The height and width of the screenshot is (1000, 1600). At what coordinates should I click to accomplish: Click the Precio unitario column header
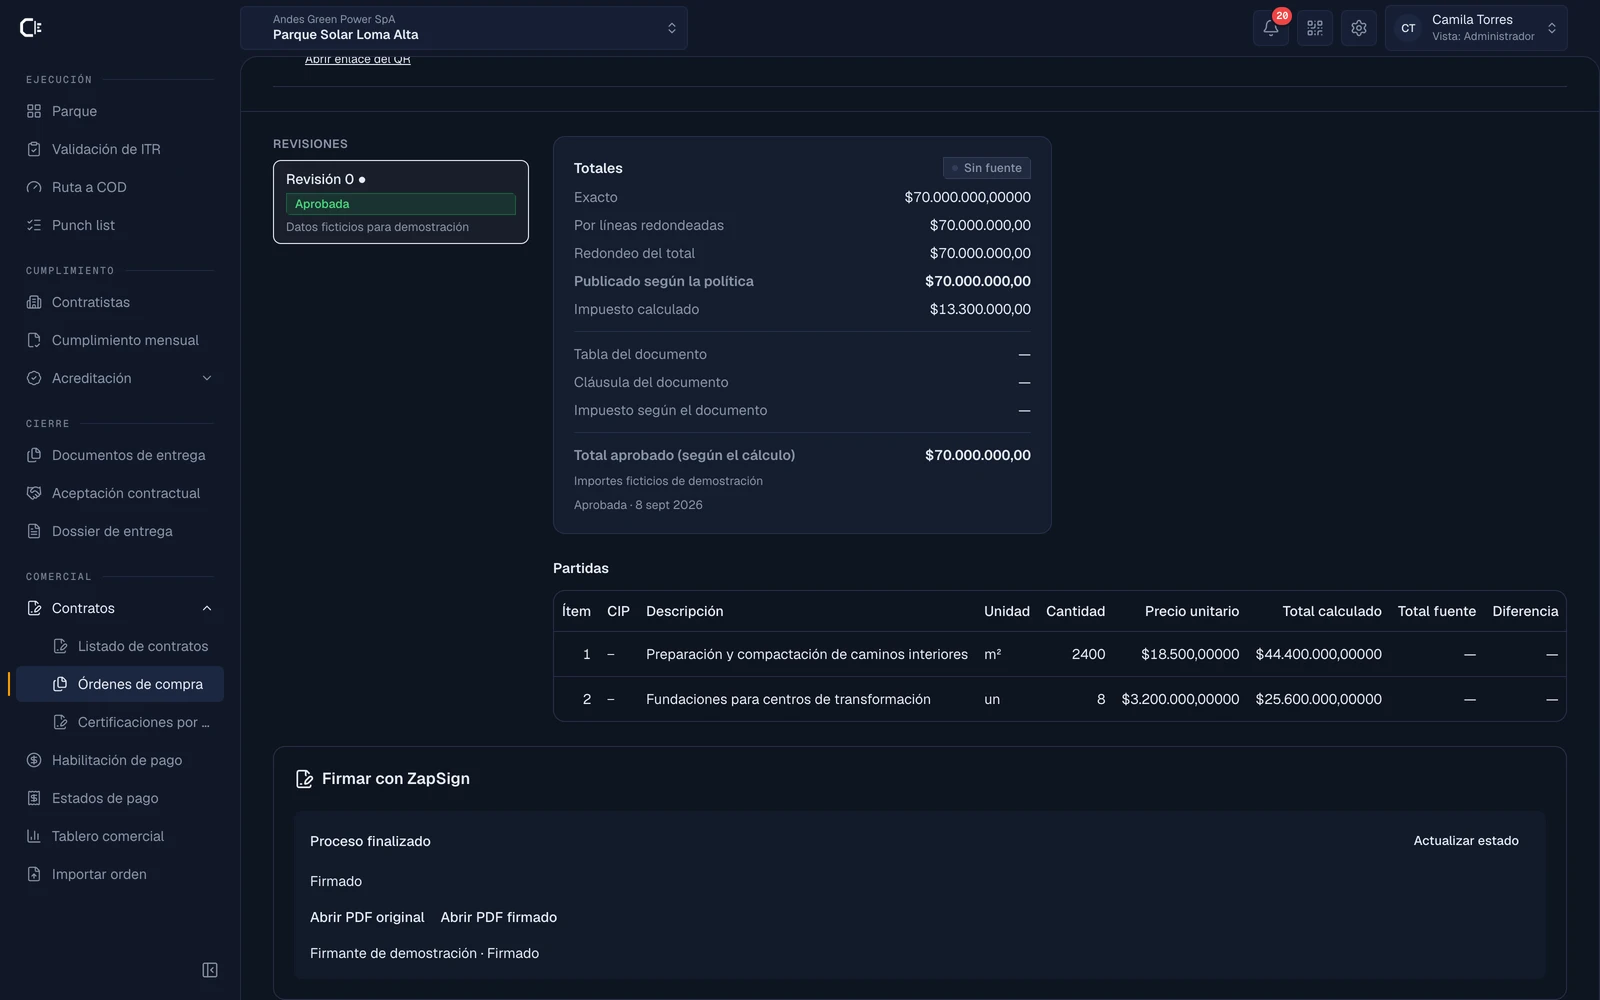coord(1192,611)
